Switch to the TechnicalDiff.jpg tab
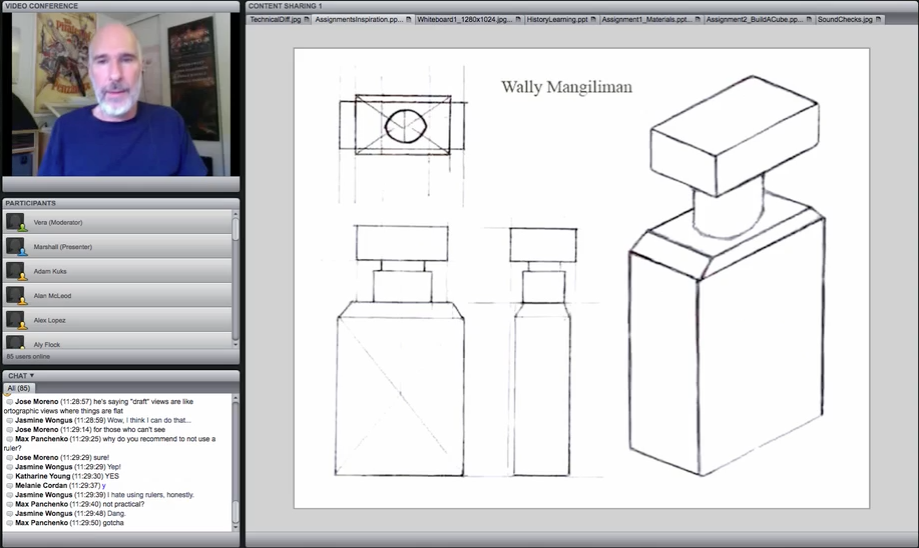 [278, 19]
